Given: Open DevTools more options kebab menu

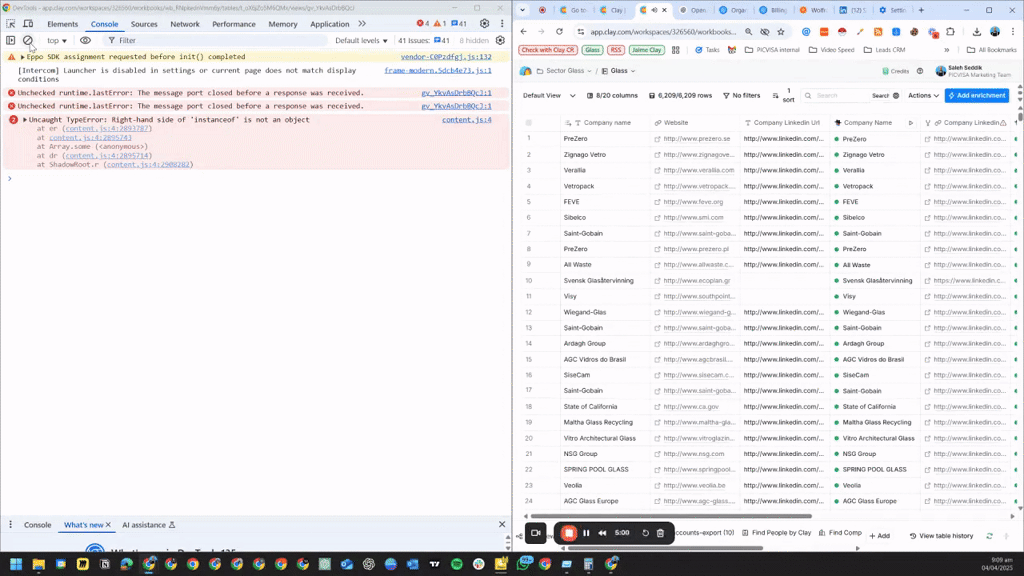Looking at the screenshot, I should [502, 24].
